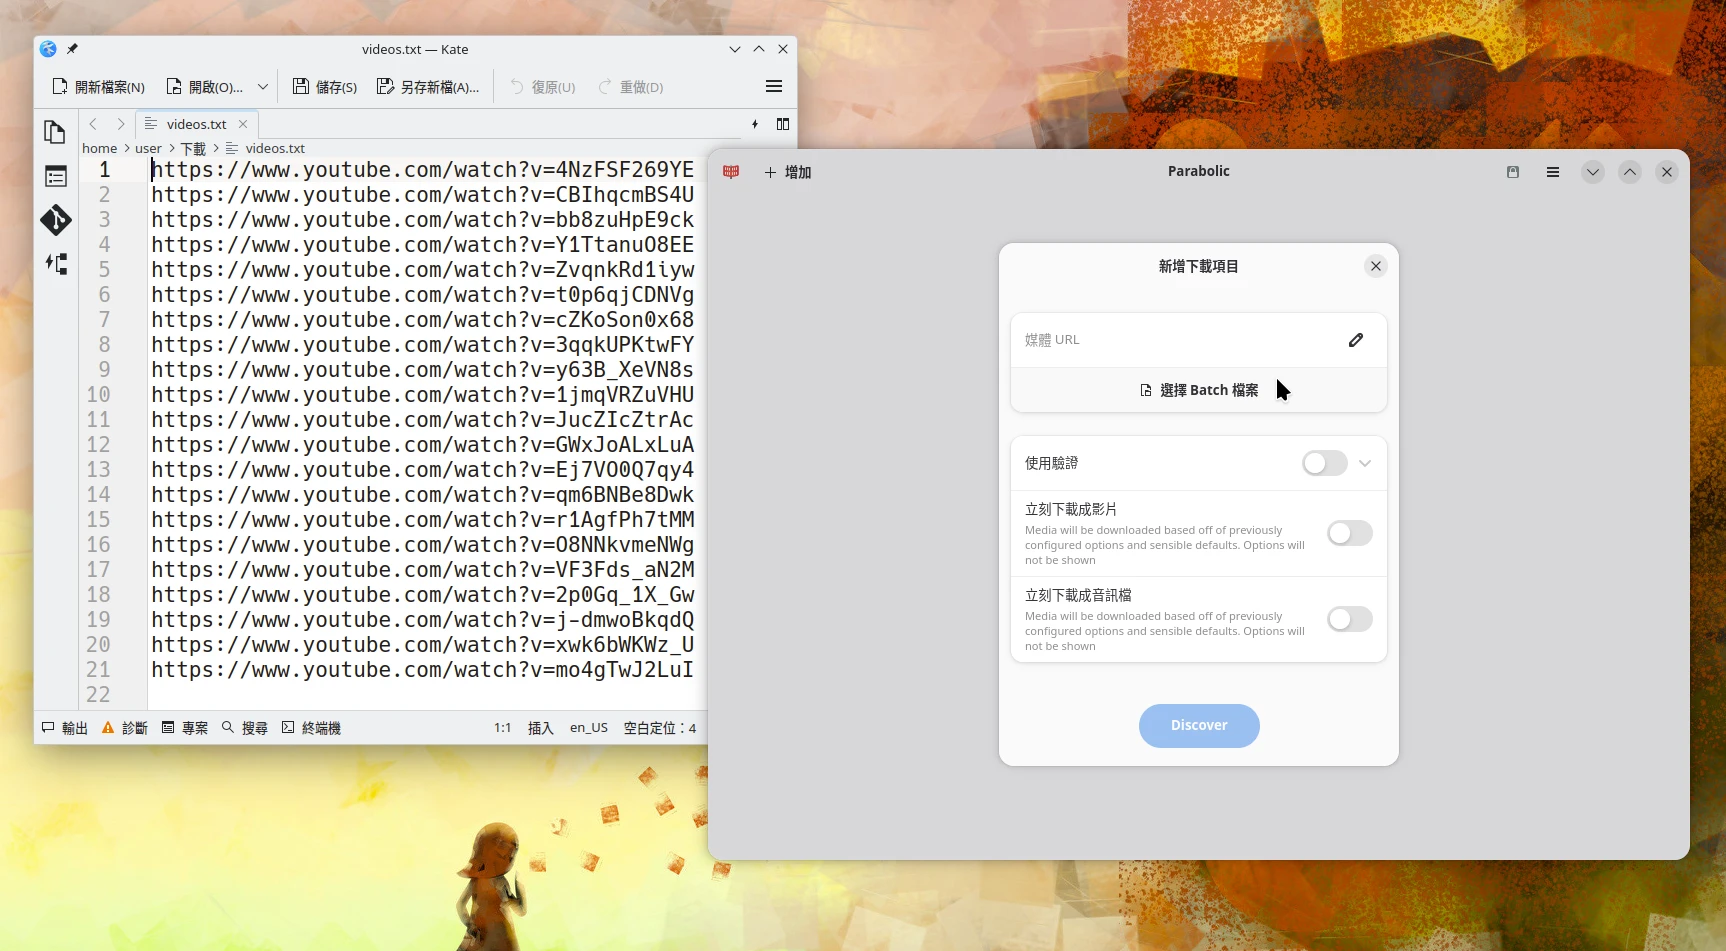Open the 診斷 diagnostics panel
The image size is (1726, 951).
coord(125,728)
